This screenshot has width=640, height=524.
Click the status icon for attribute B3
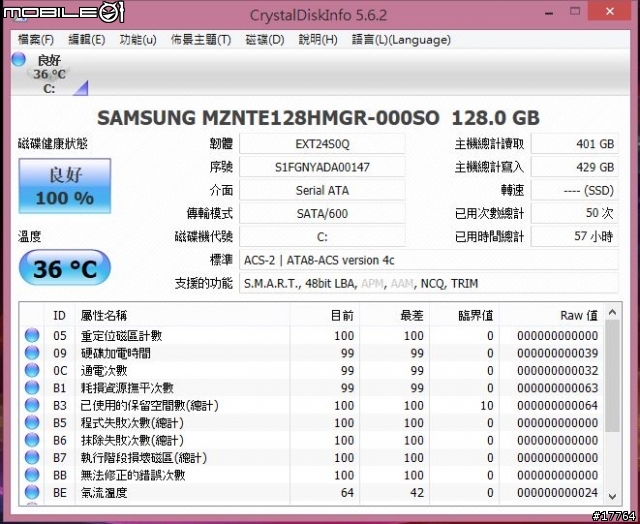32,405
